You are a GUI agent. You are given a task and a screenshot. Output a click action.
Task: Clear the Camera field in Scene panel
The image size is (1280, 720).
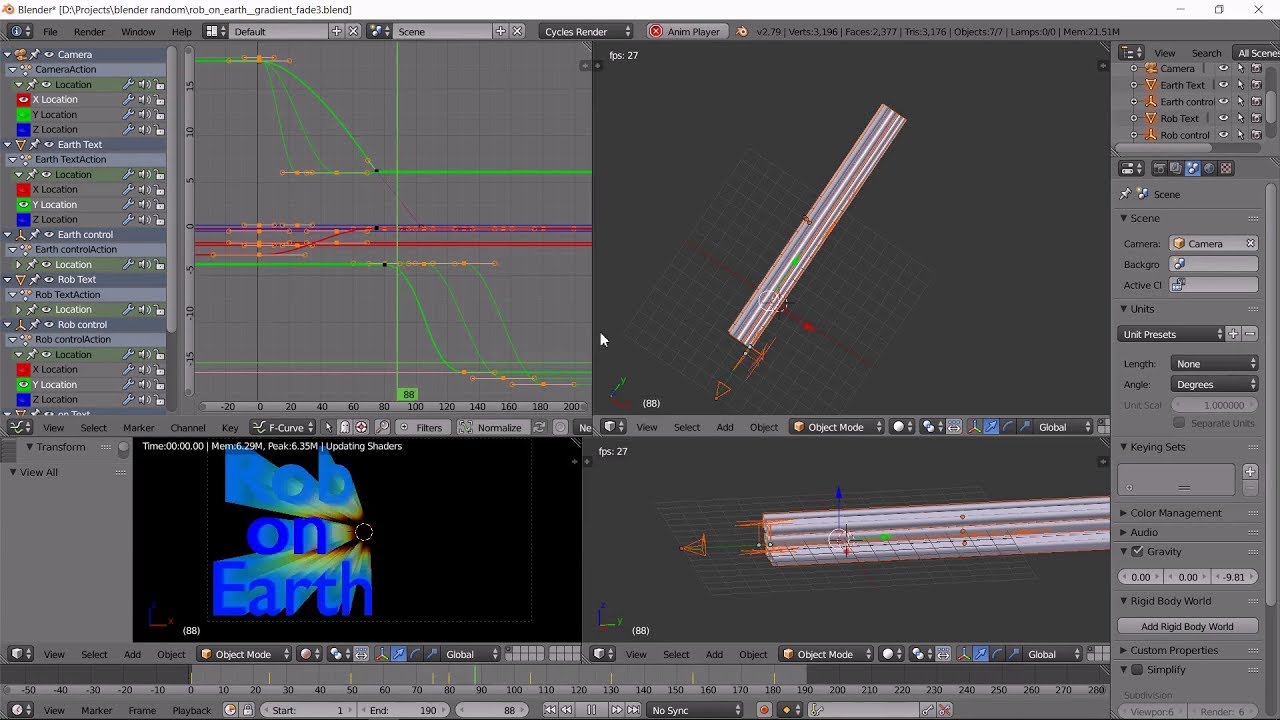pyautogui.click(x=1250, y=243)
